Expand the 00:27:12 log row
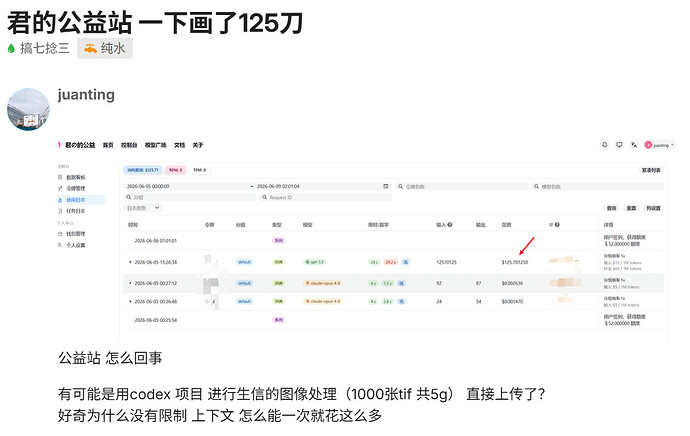This screenshot has height=436, width=690. pyautogui.click(x=130, y=283)
